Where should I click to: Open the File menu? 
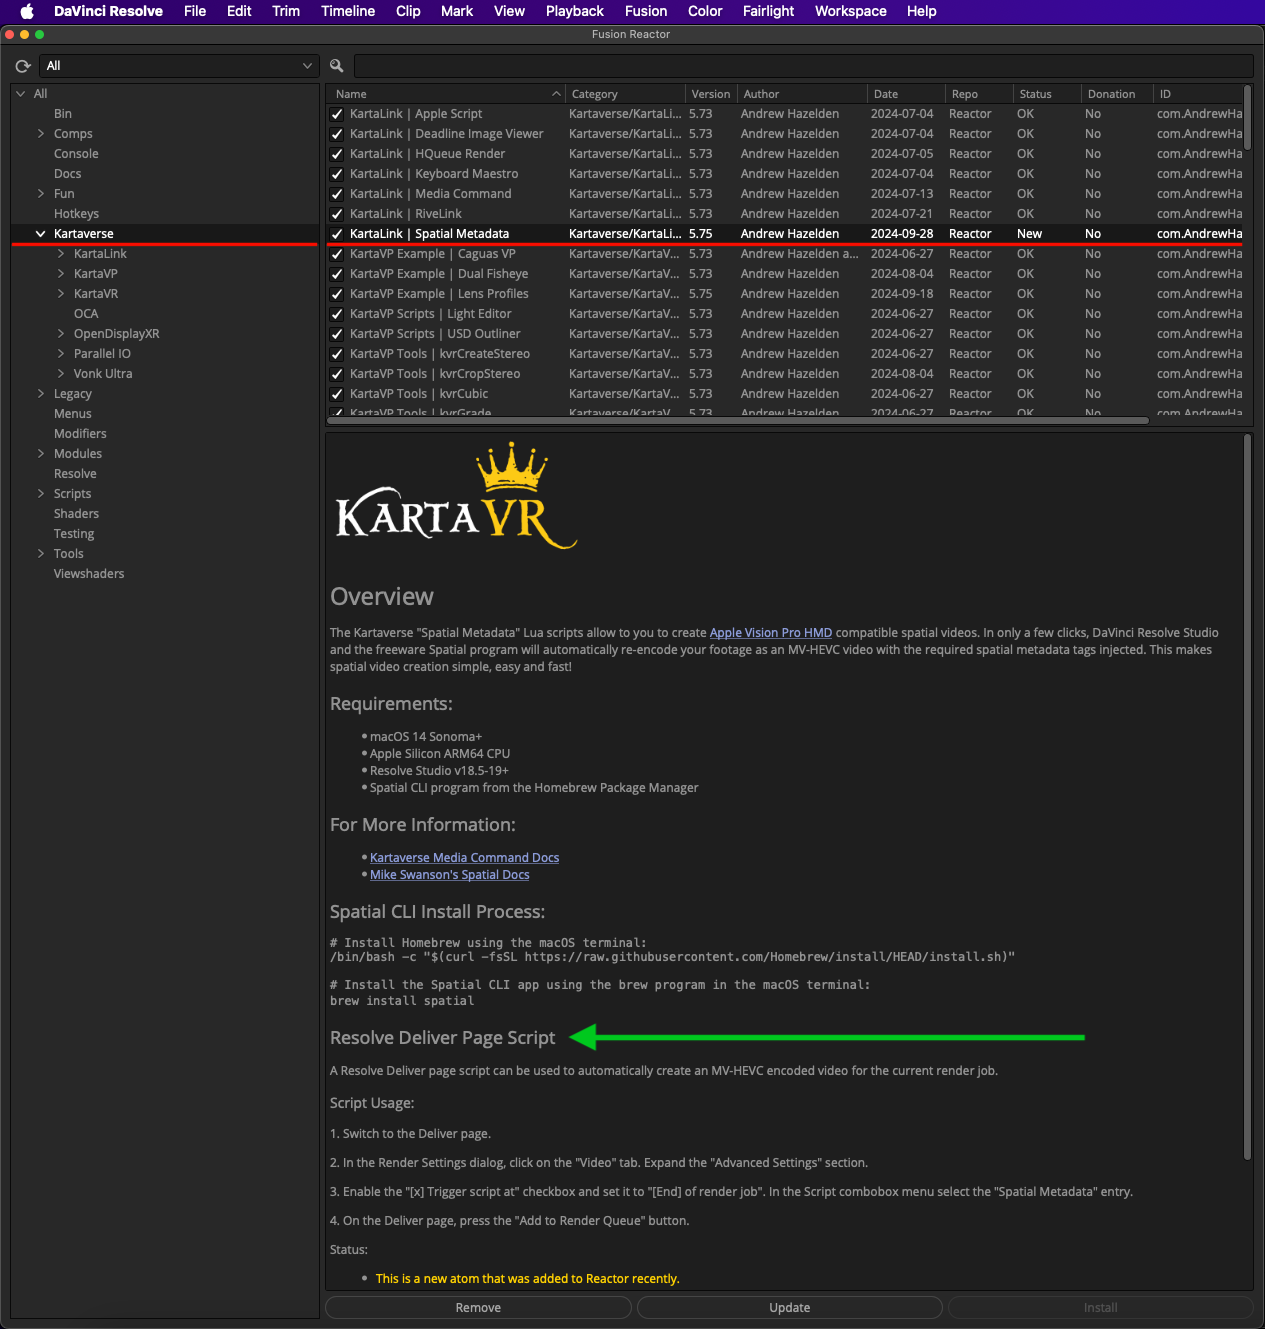click(x=195, y=11)
